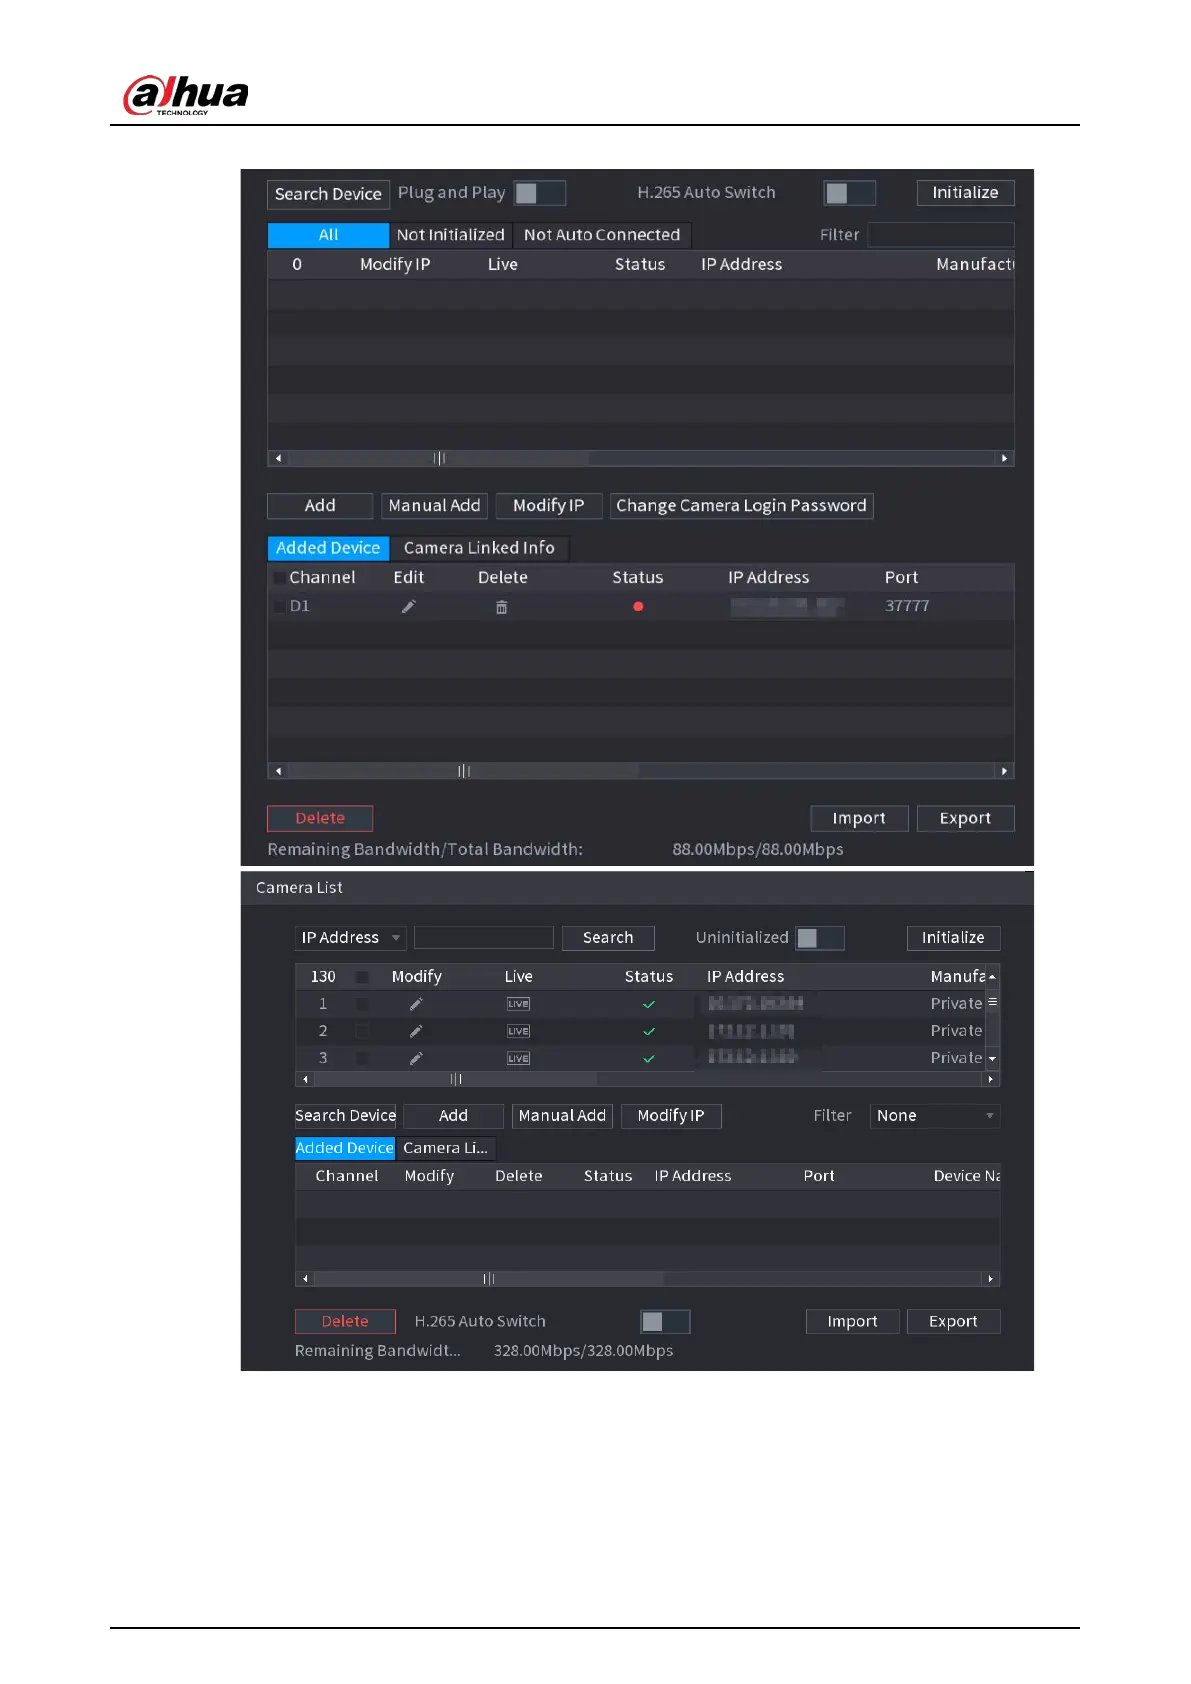Click the Camera List window title
This screenshot has height=1684, width=1191.
(299, 888)
